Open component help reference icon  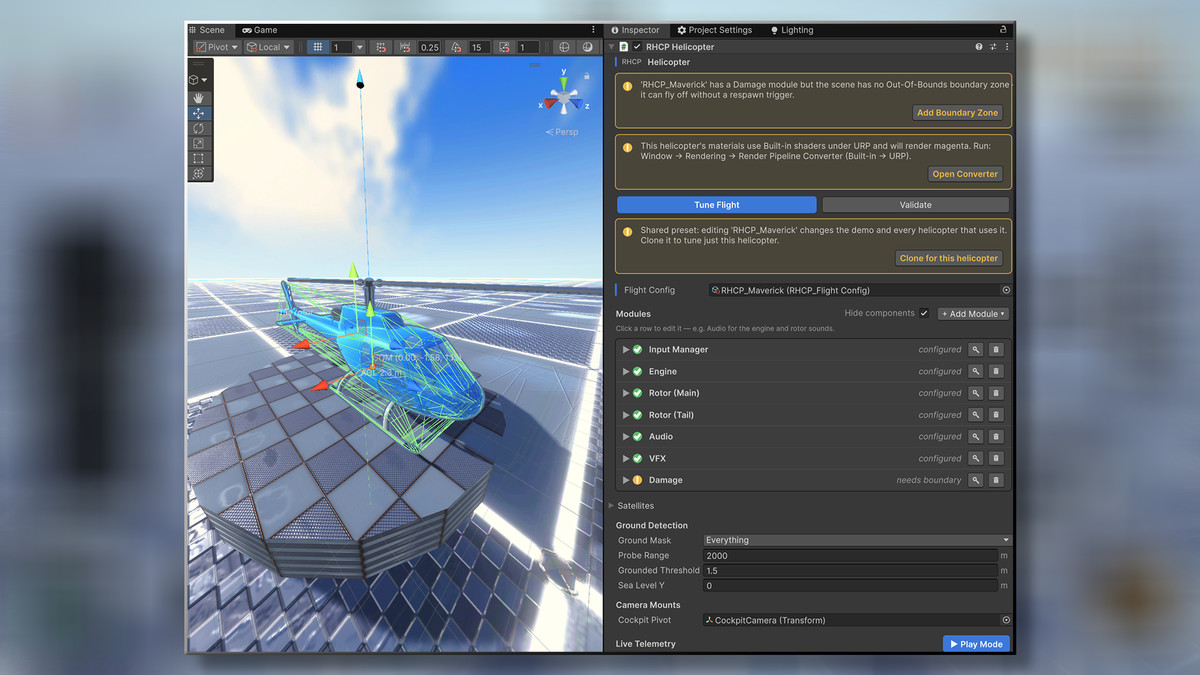[979, 47]
